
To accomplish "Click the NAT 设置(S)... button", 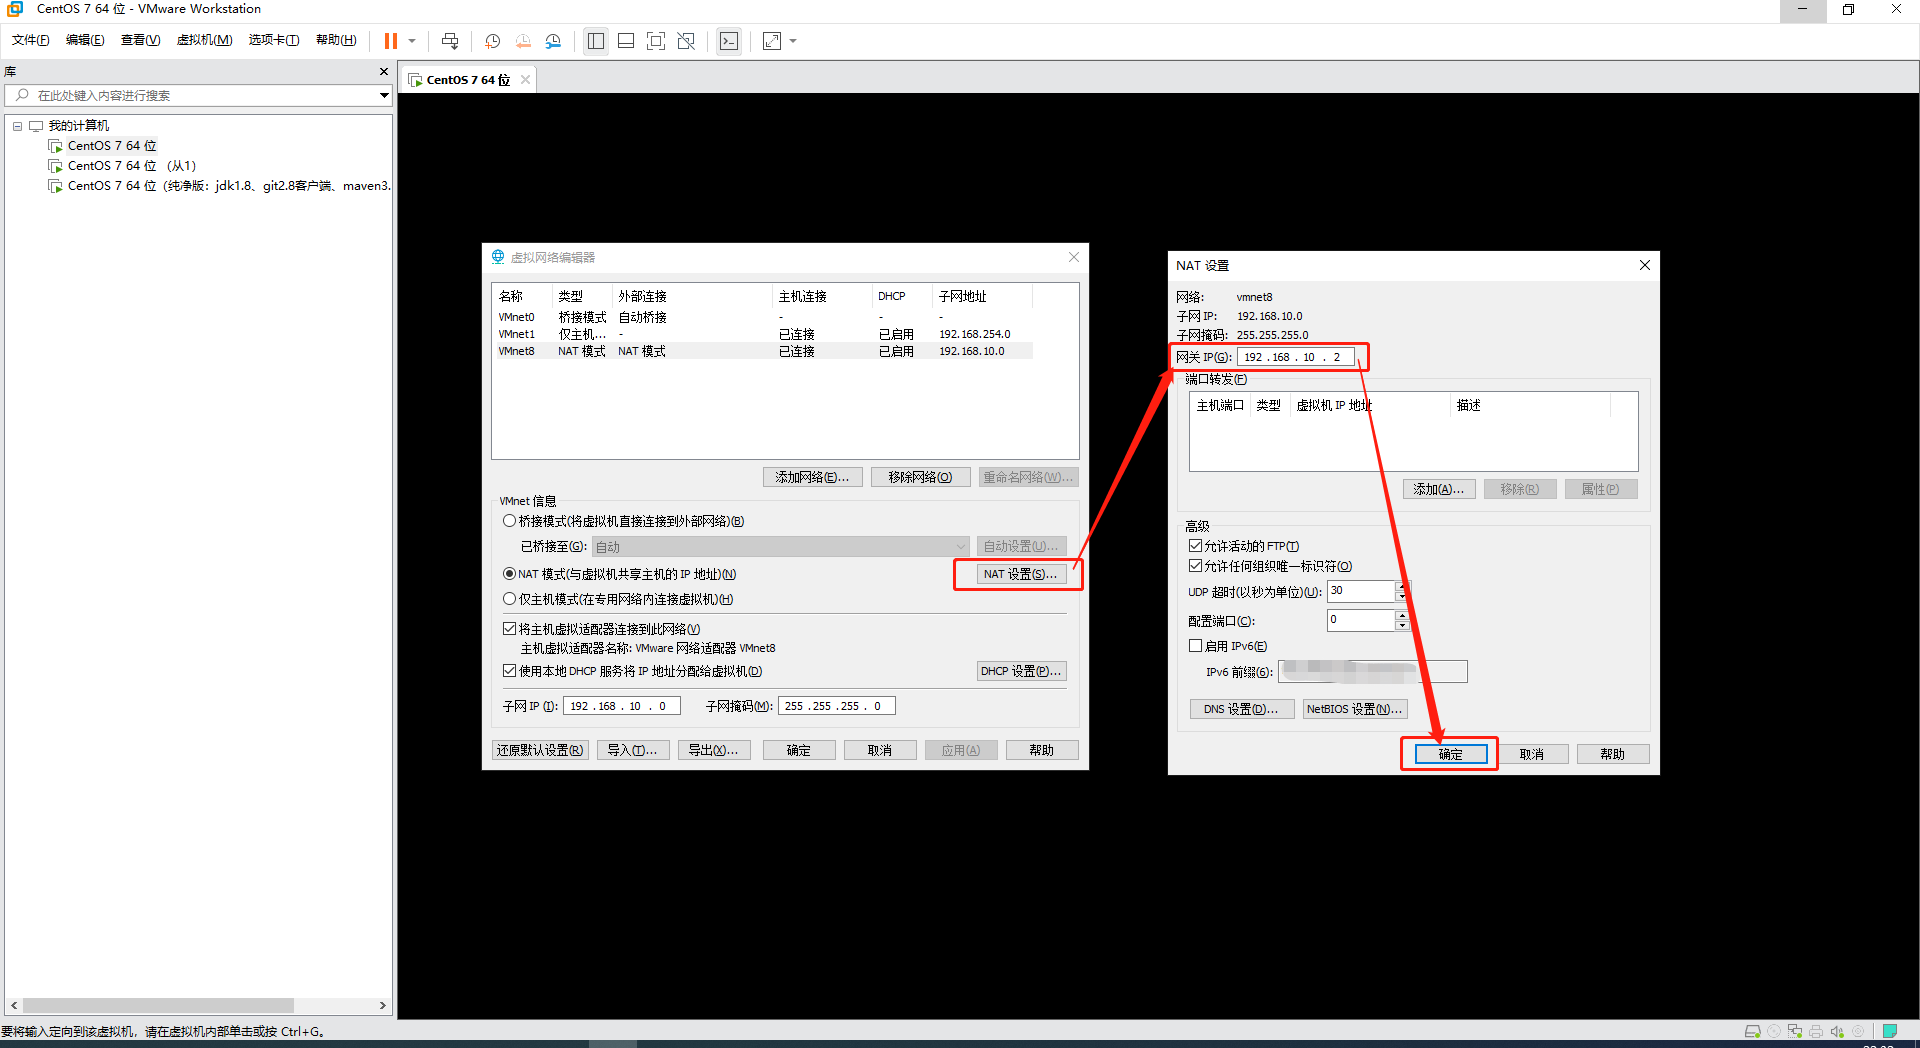I will 1019,574.
